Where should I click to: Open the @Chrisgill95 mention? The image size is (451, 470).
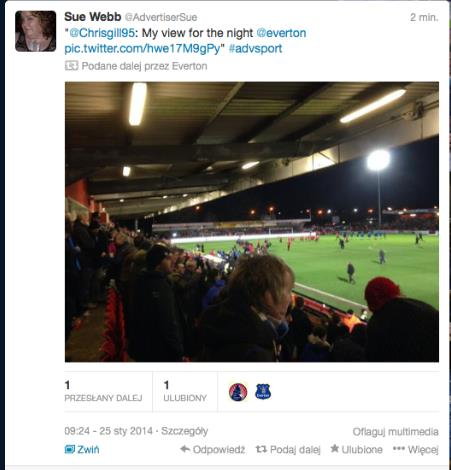[x=102, y=33]
